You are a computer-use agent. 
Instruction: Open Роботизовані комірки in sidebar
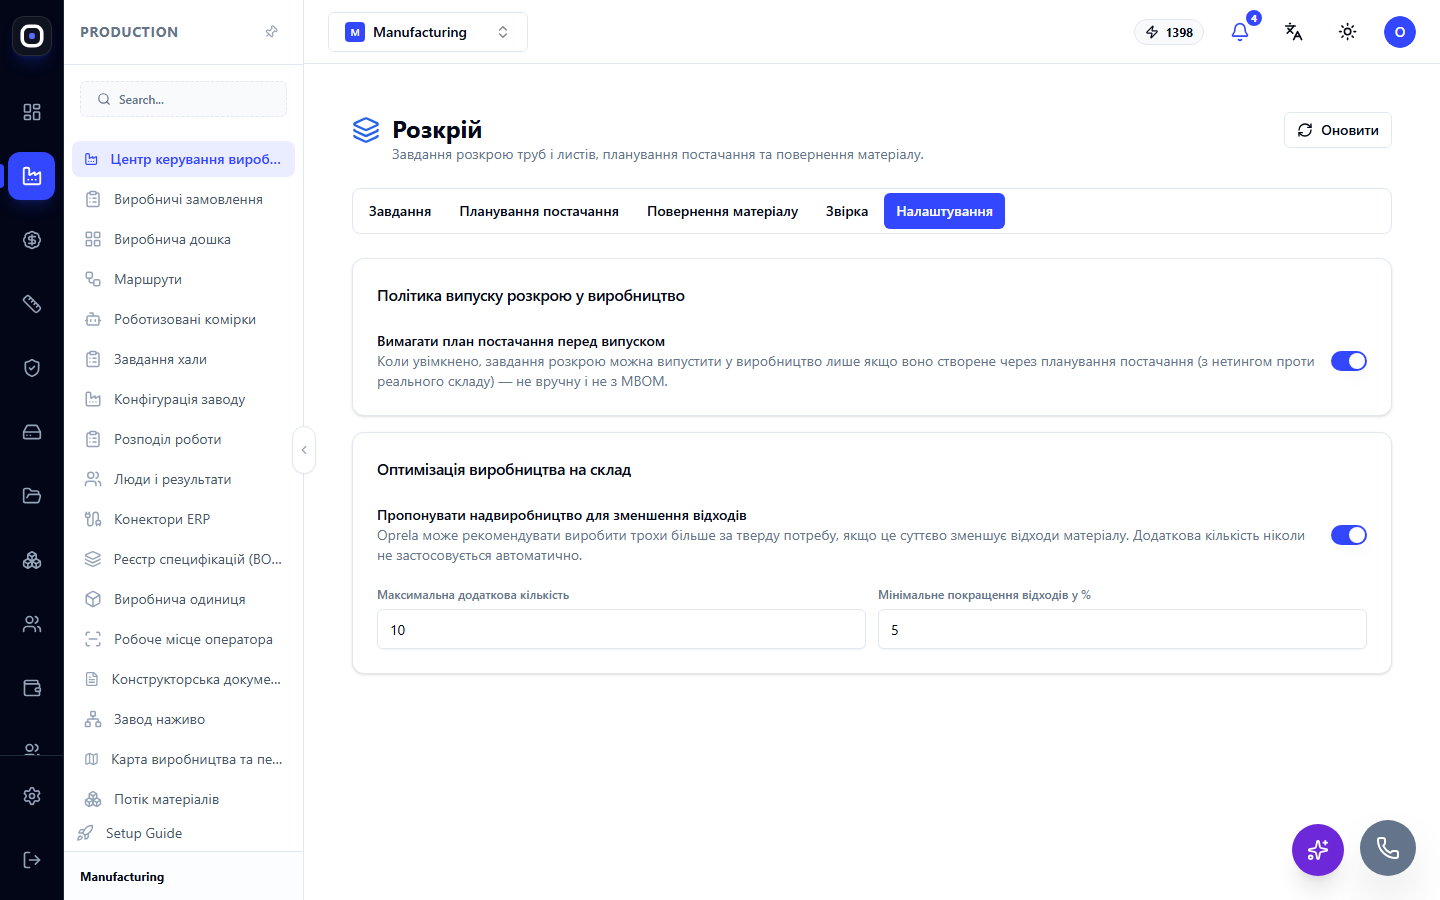(x=183, y=319)
